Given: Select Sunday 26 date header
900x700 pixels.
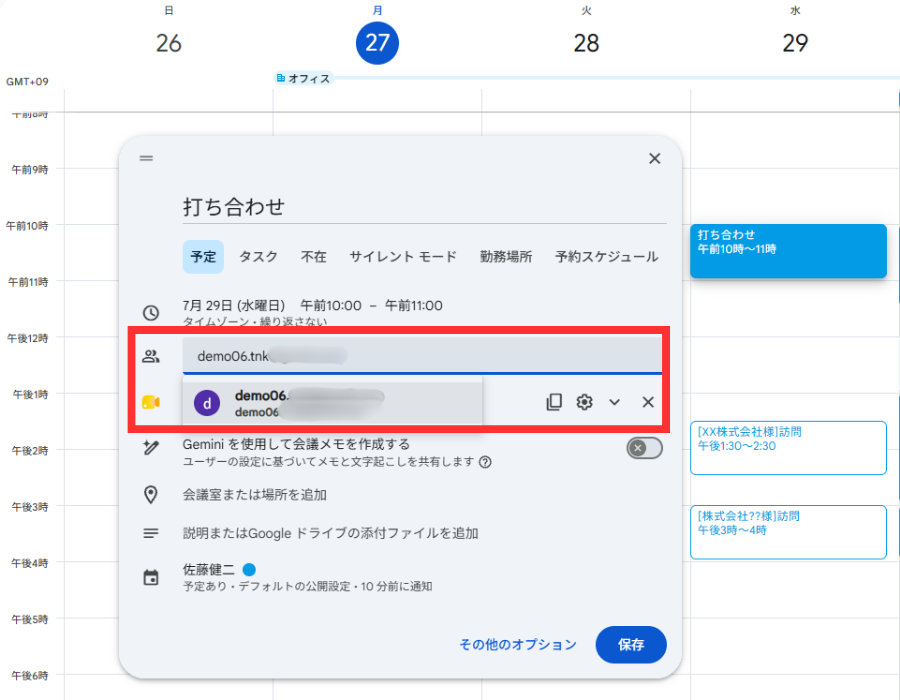Looking at the screenshot, I should (169, 43).
